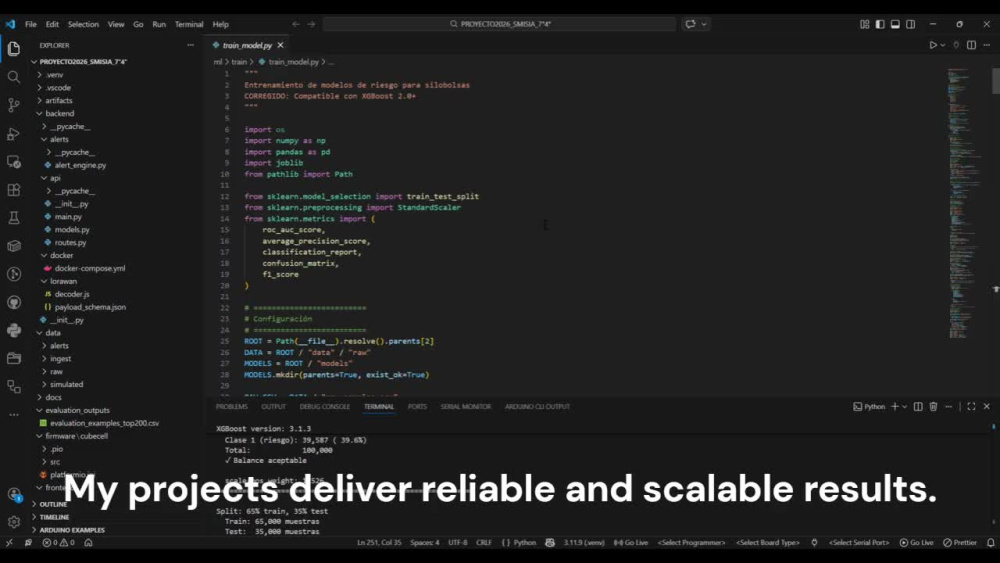
Task: Open the GitHub icon in activity bar
Action: click(13, 302)
